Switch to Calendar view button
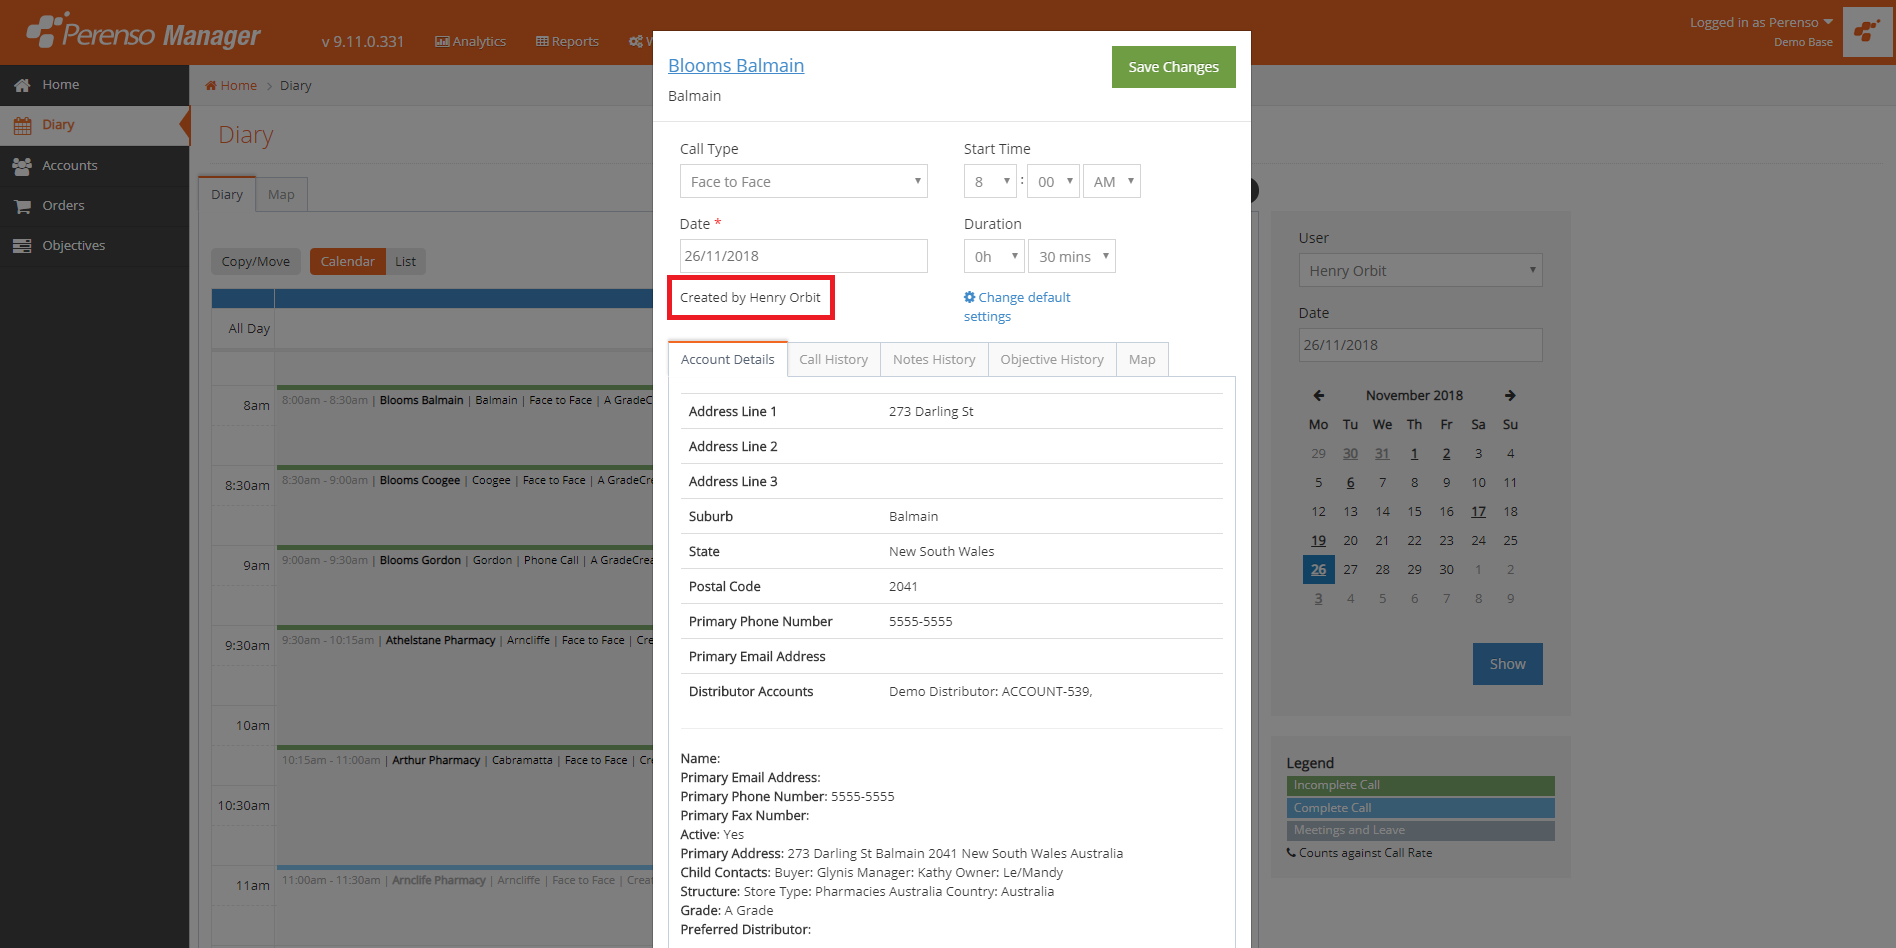 tap(347, 262)
